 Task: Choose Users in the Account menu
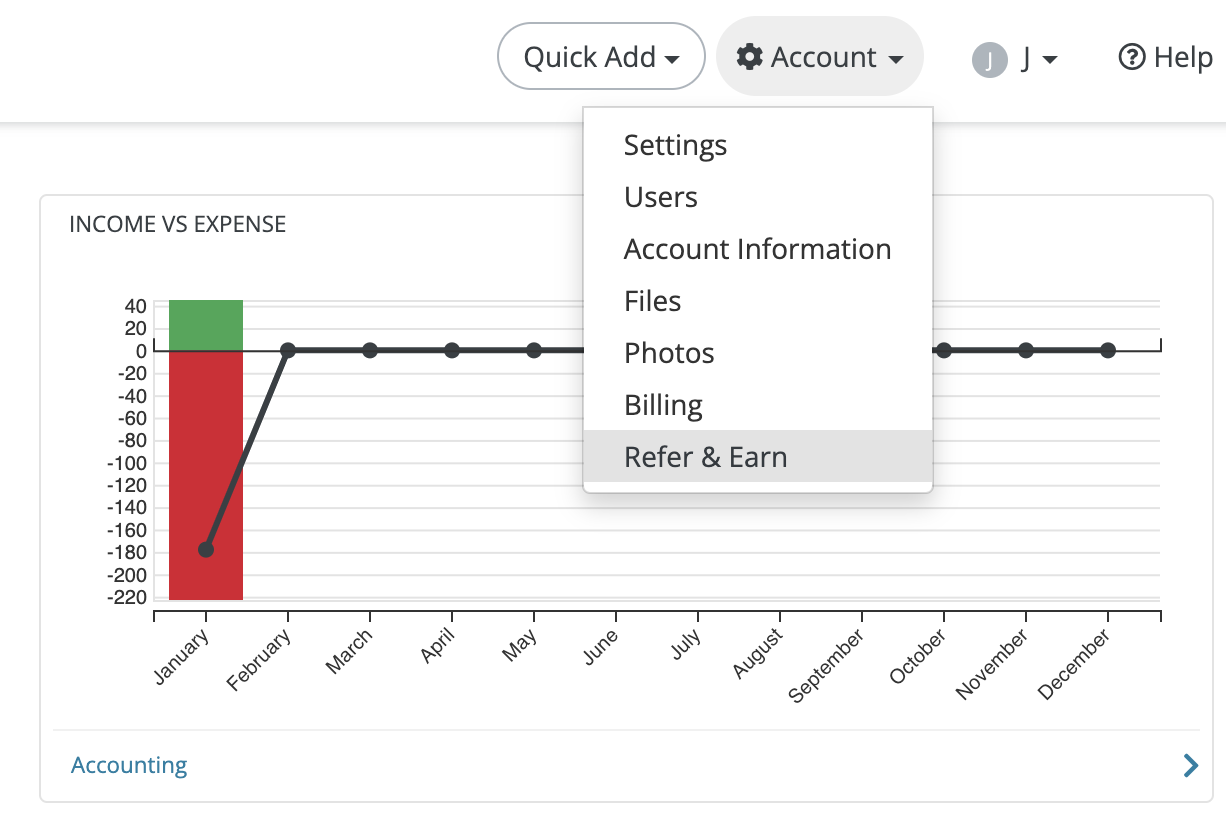pyautogui.click(x=660, y=197)
